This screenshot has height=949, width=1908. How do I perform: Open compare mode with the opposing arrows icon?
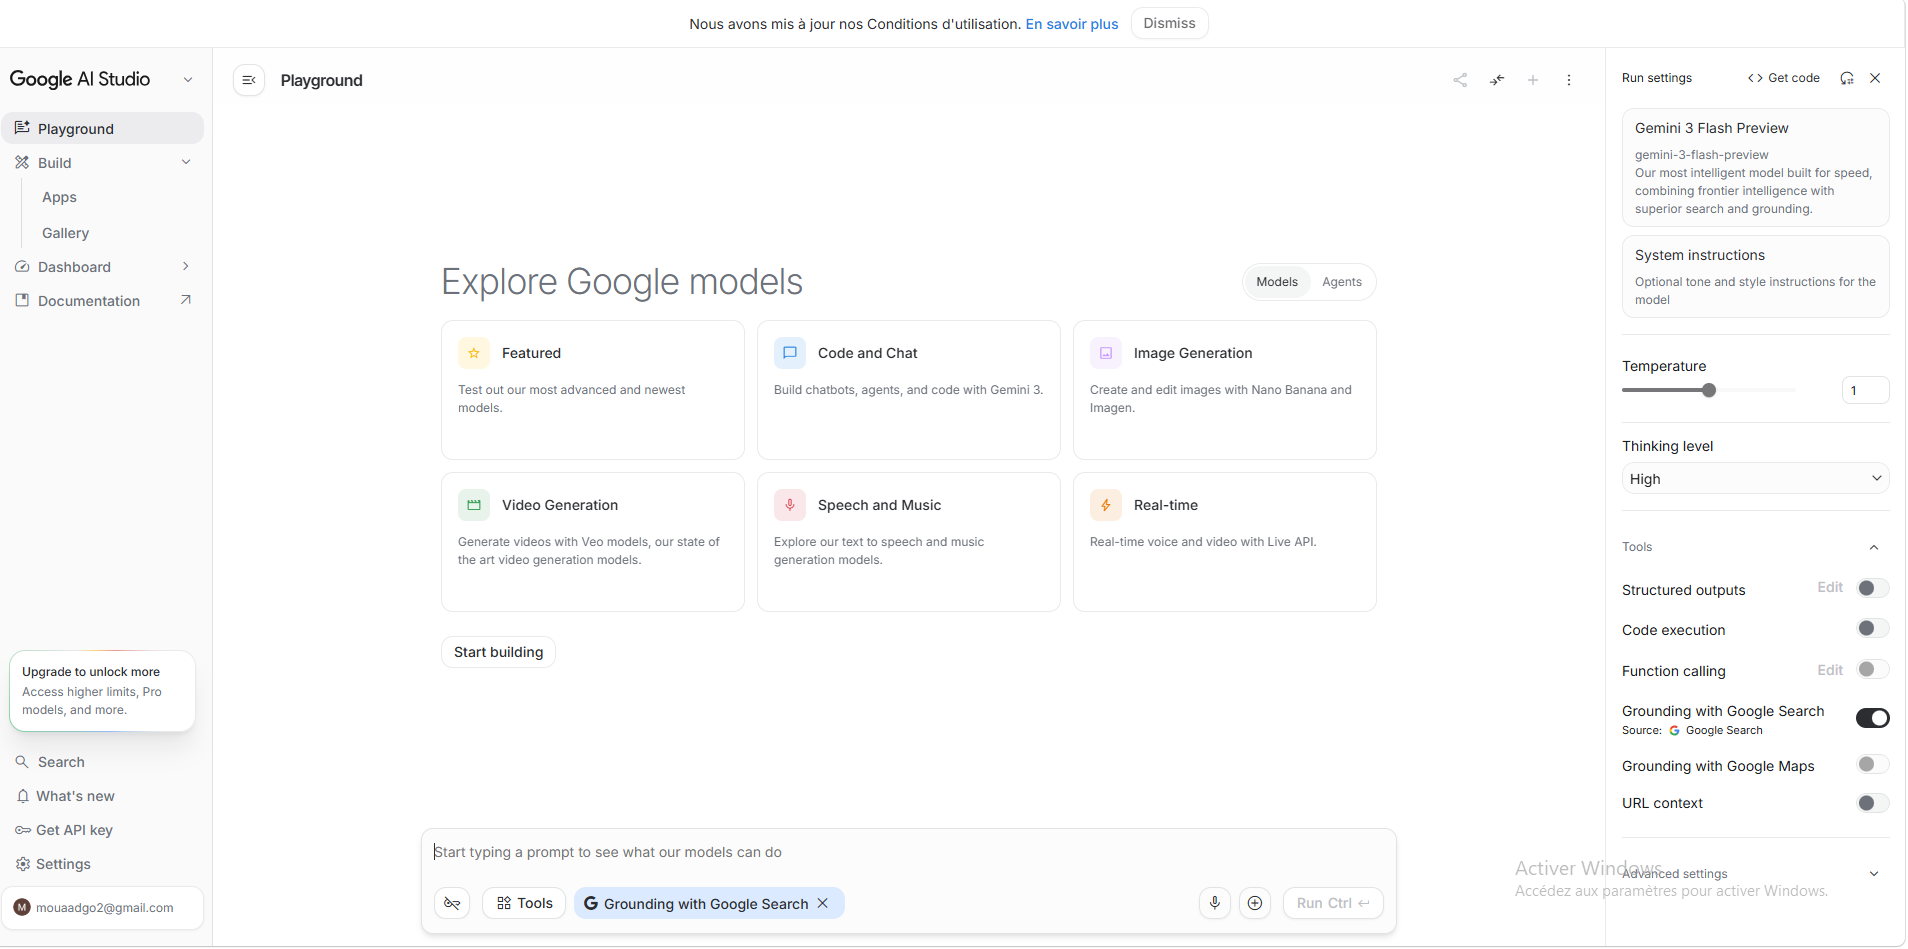tap(1497, 80)
